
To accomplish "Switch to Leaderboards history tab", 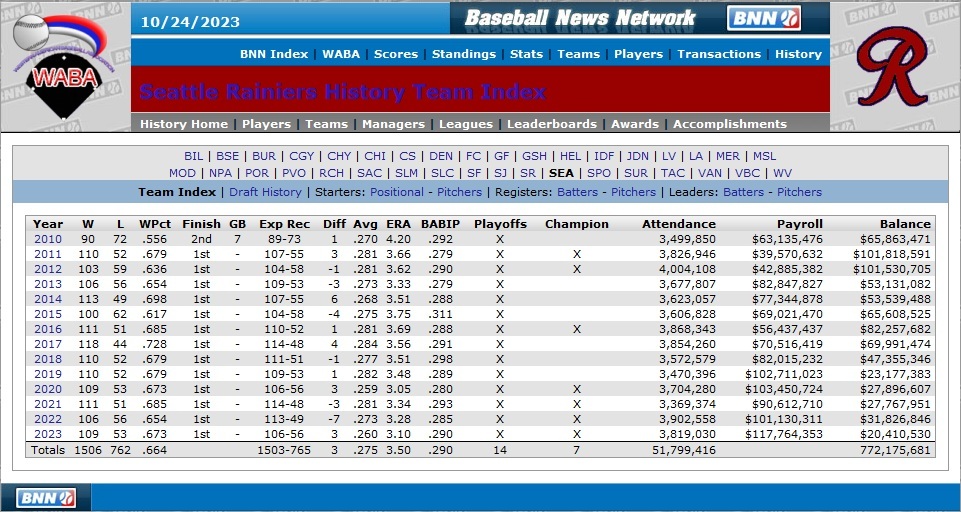I will [x=551, y=124].
